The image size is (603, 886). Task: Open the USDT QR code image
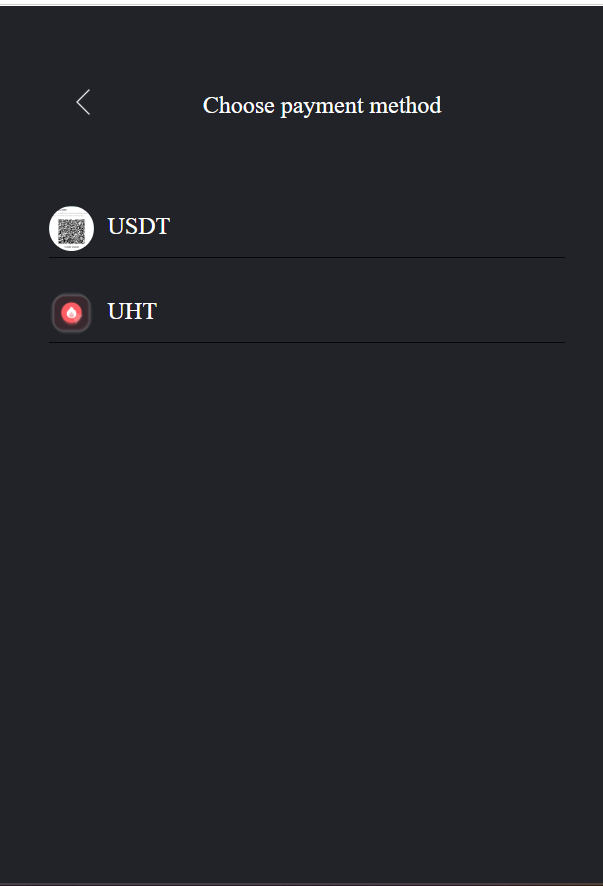click(71, 228)
